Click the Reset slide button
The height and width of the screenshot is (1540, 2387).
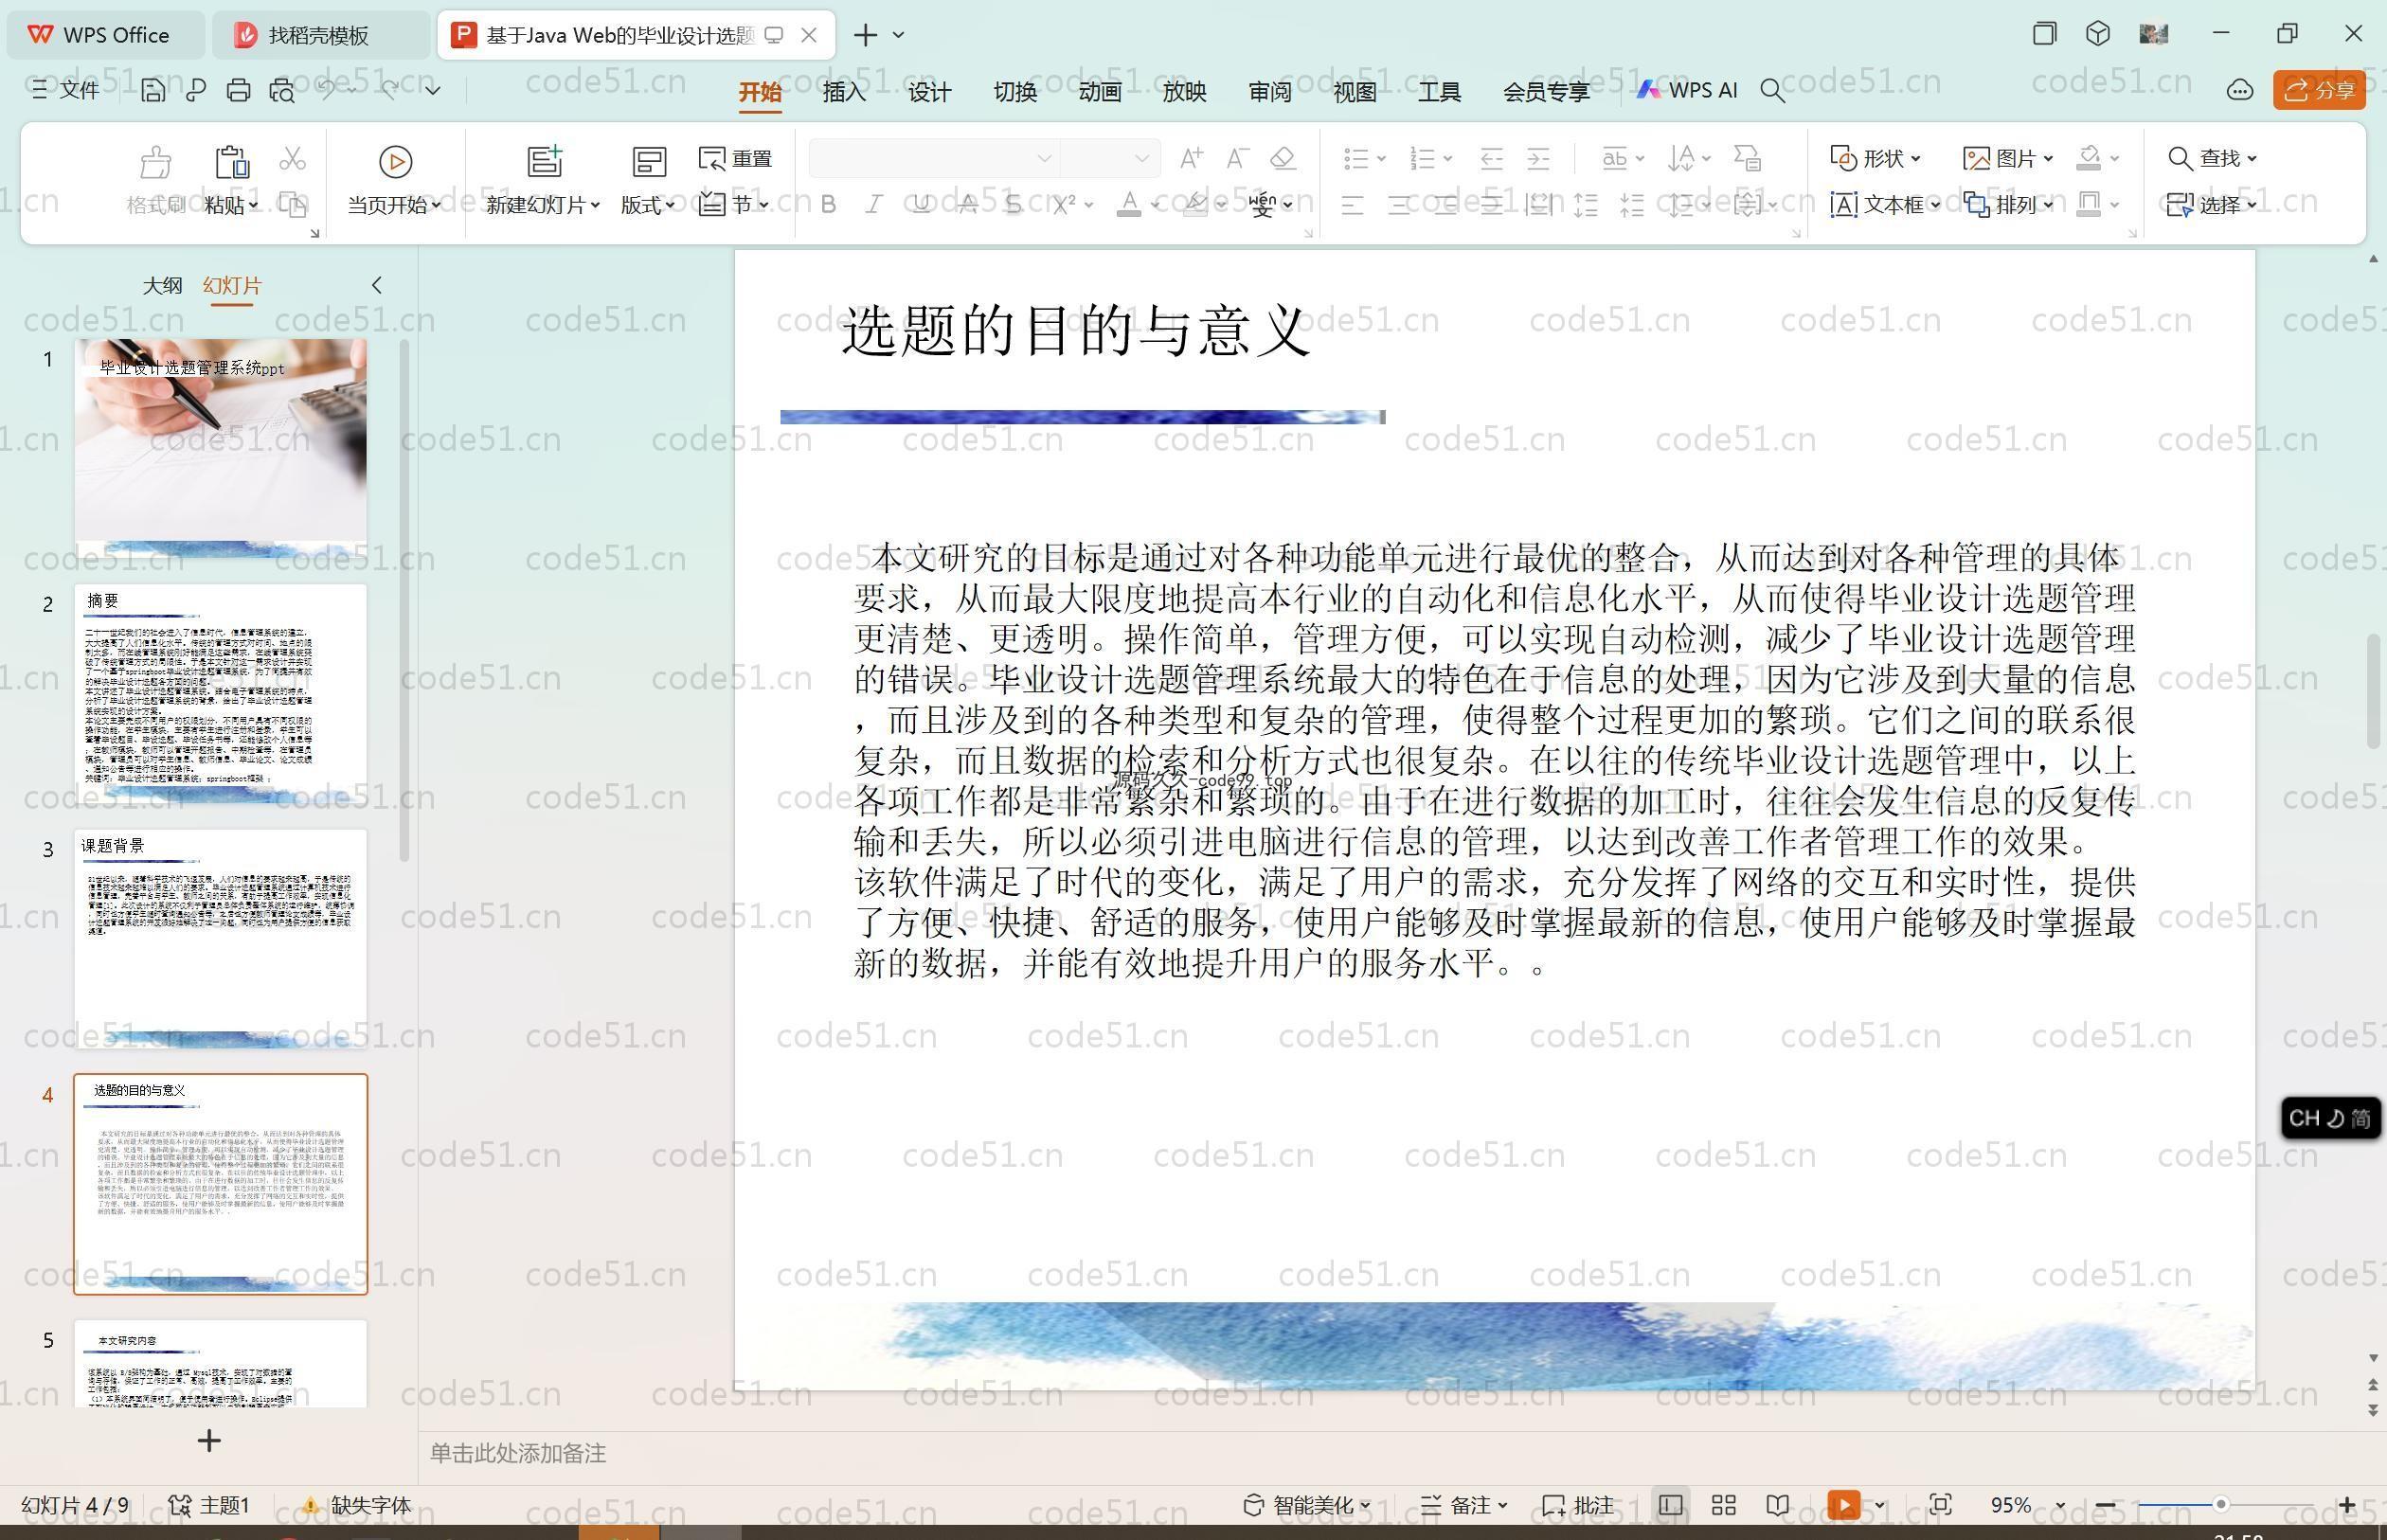point(735,158)
